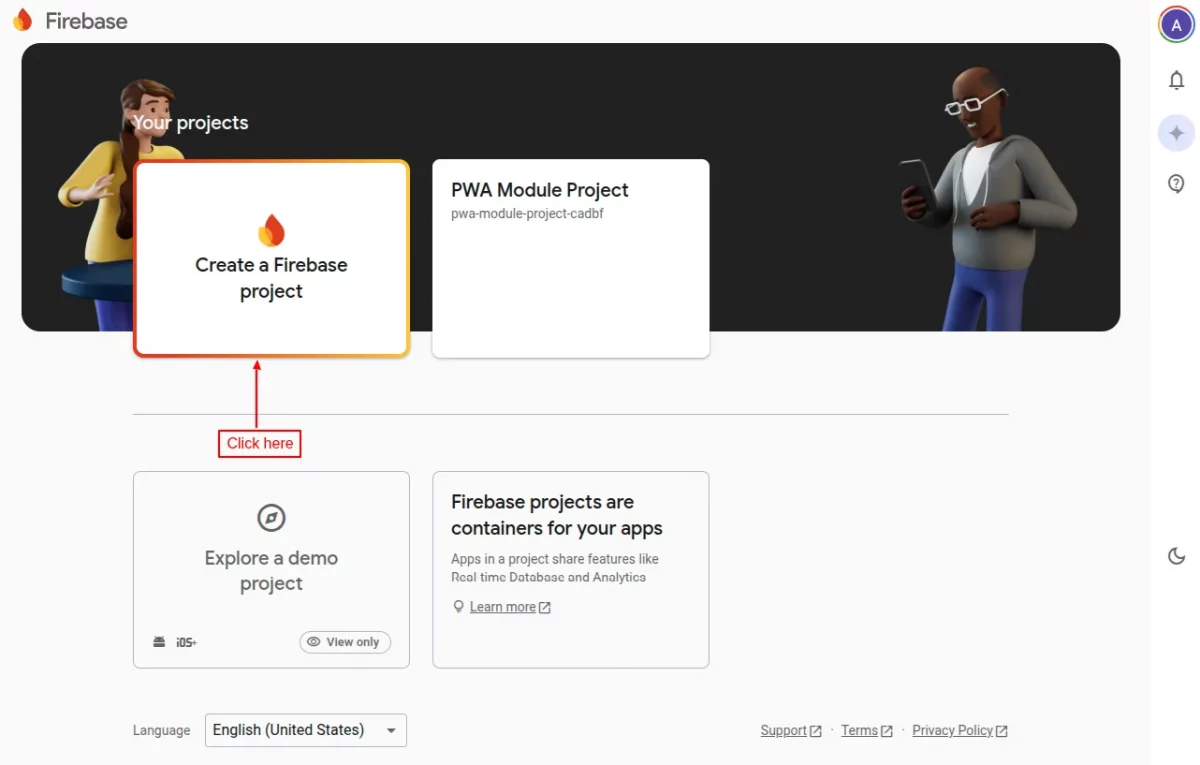Click the 'Your projects' heading
Viewport: 1200px width, 765px height.
point(191,123)
